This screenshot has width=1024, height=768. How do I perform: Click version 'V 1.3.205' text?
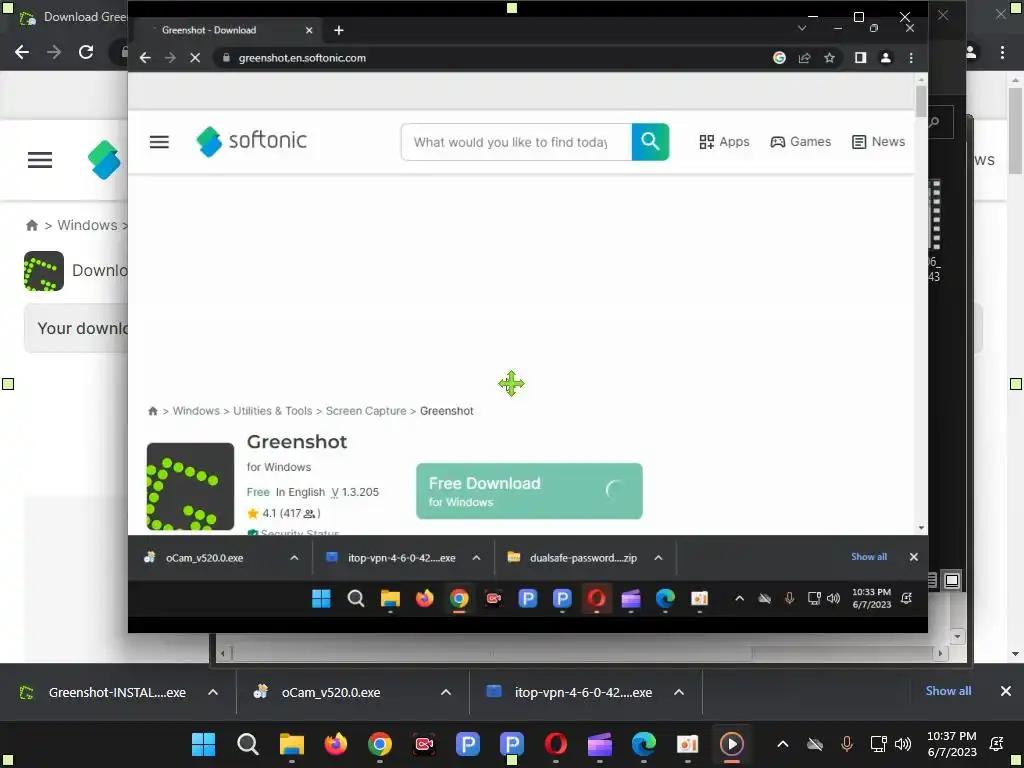[355, 492]
